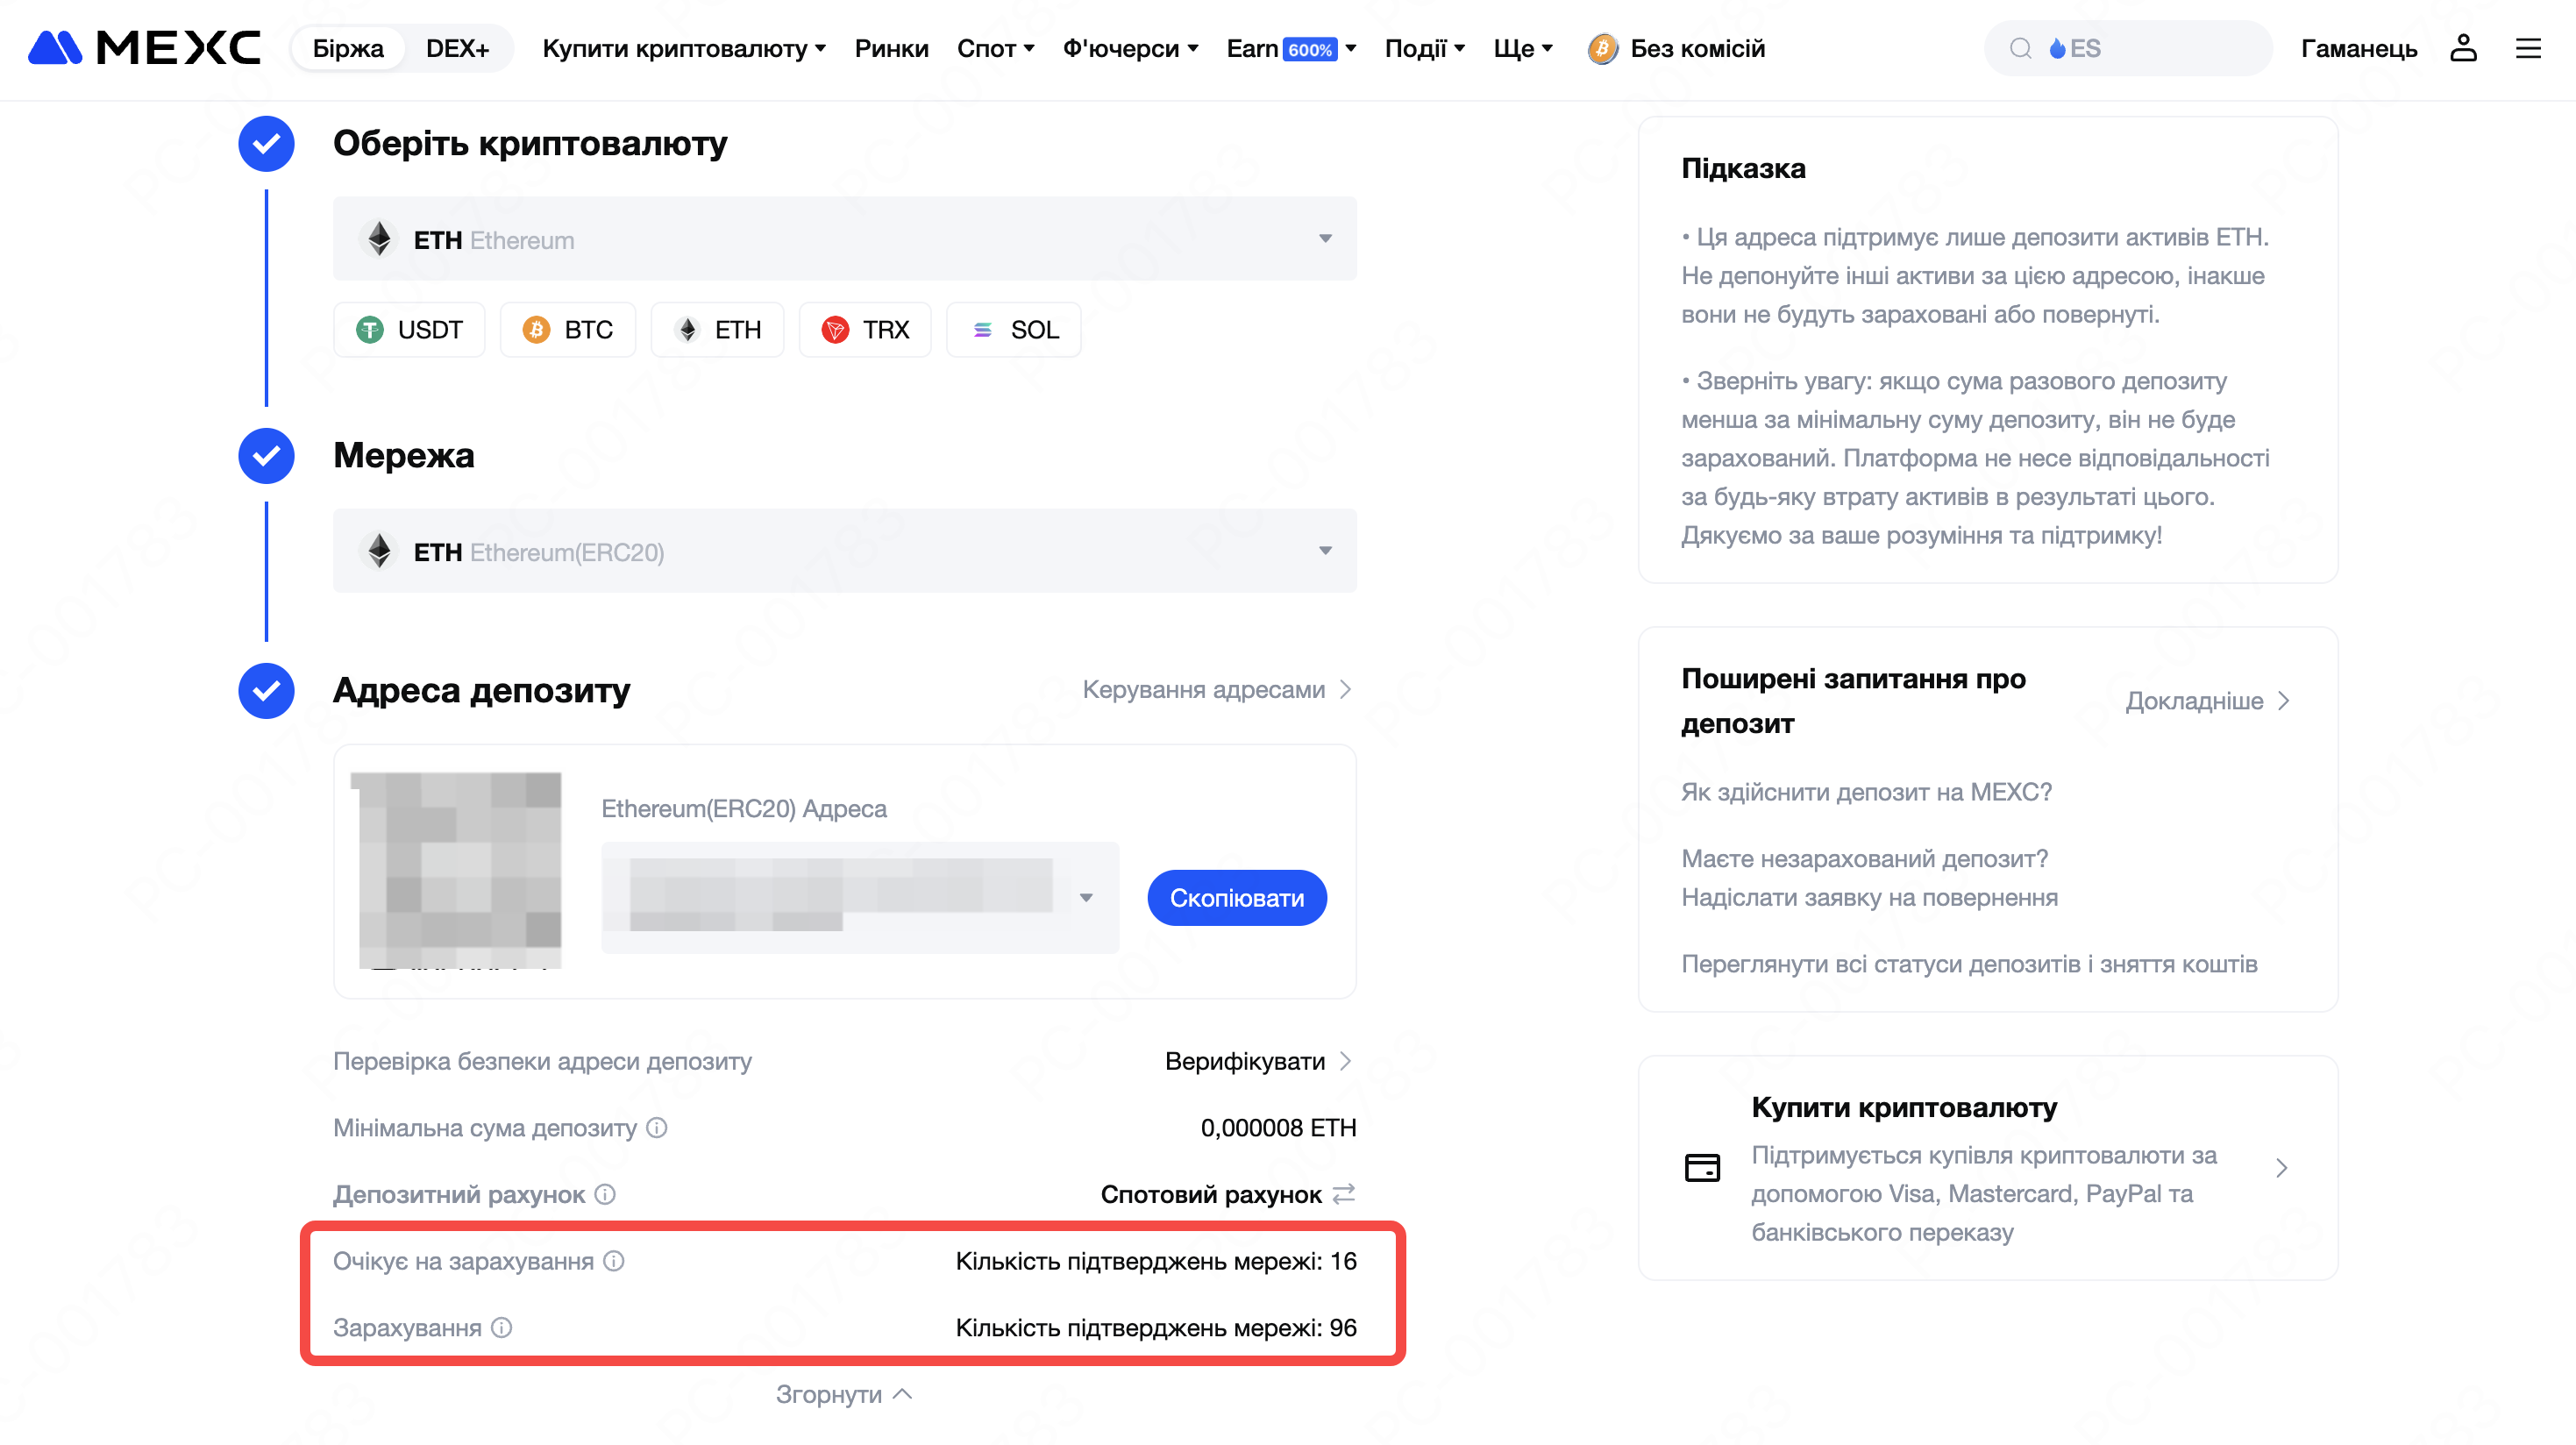The width and height of the screenshot is (2576, 1445).
Task: Click the search magnifier icon
Action: point(2021,48)
